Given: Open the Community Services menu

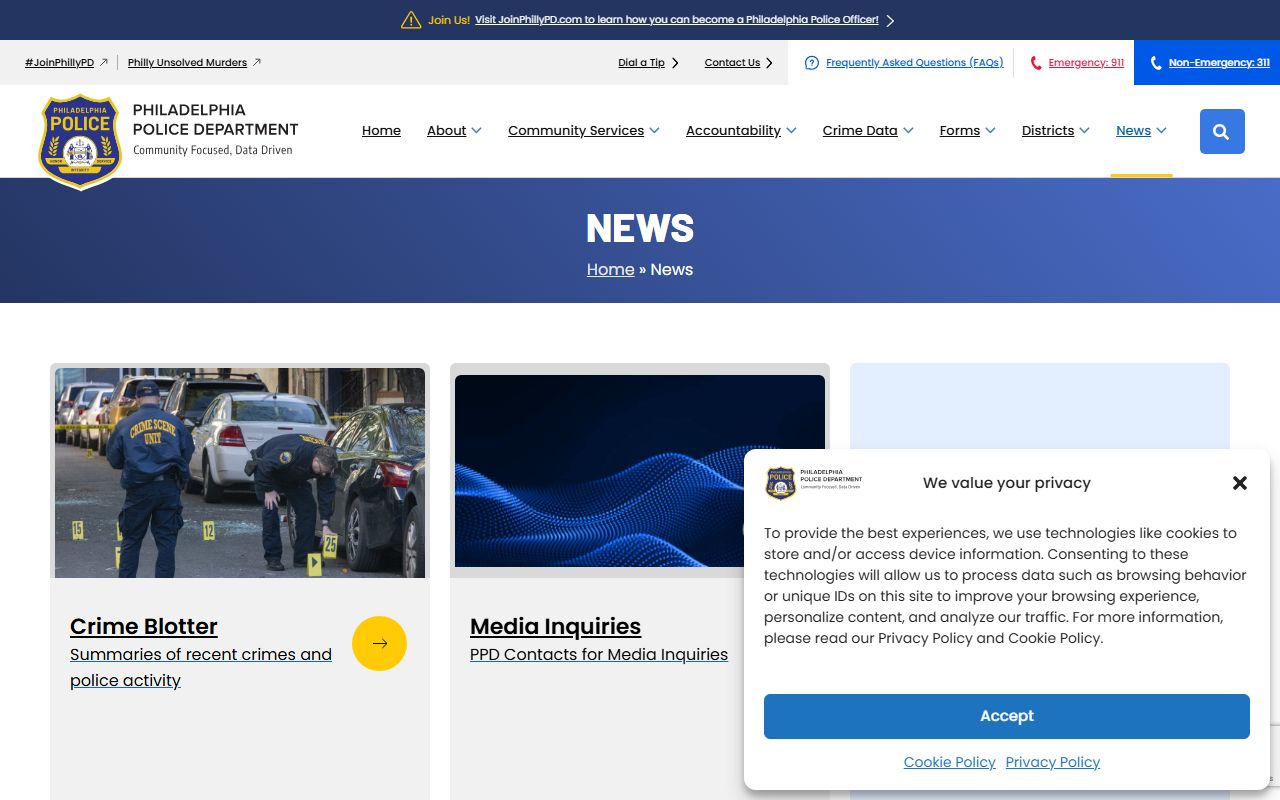Looking at the screenshot, I should coord(576,131).
